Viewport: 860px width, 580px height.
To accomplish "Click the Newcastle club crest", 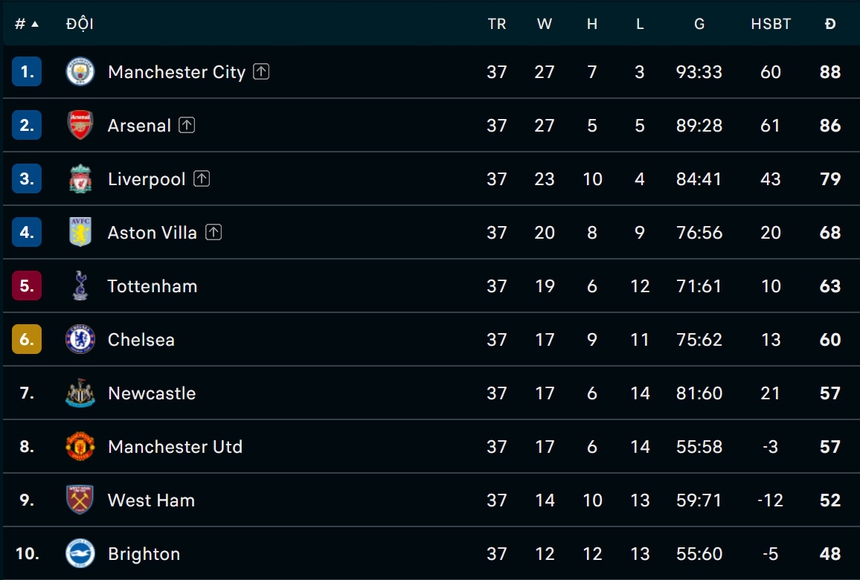I will [x=80, y=393].
